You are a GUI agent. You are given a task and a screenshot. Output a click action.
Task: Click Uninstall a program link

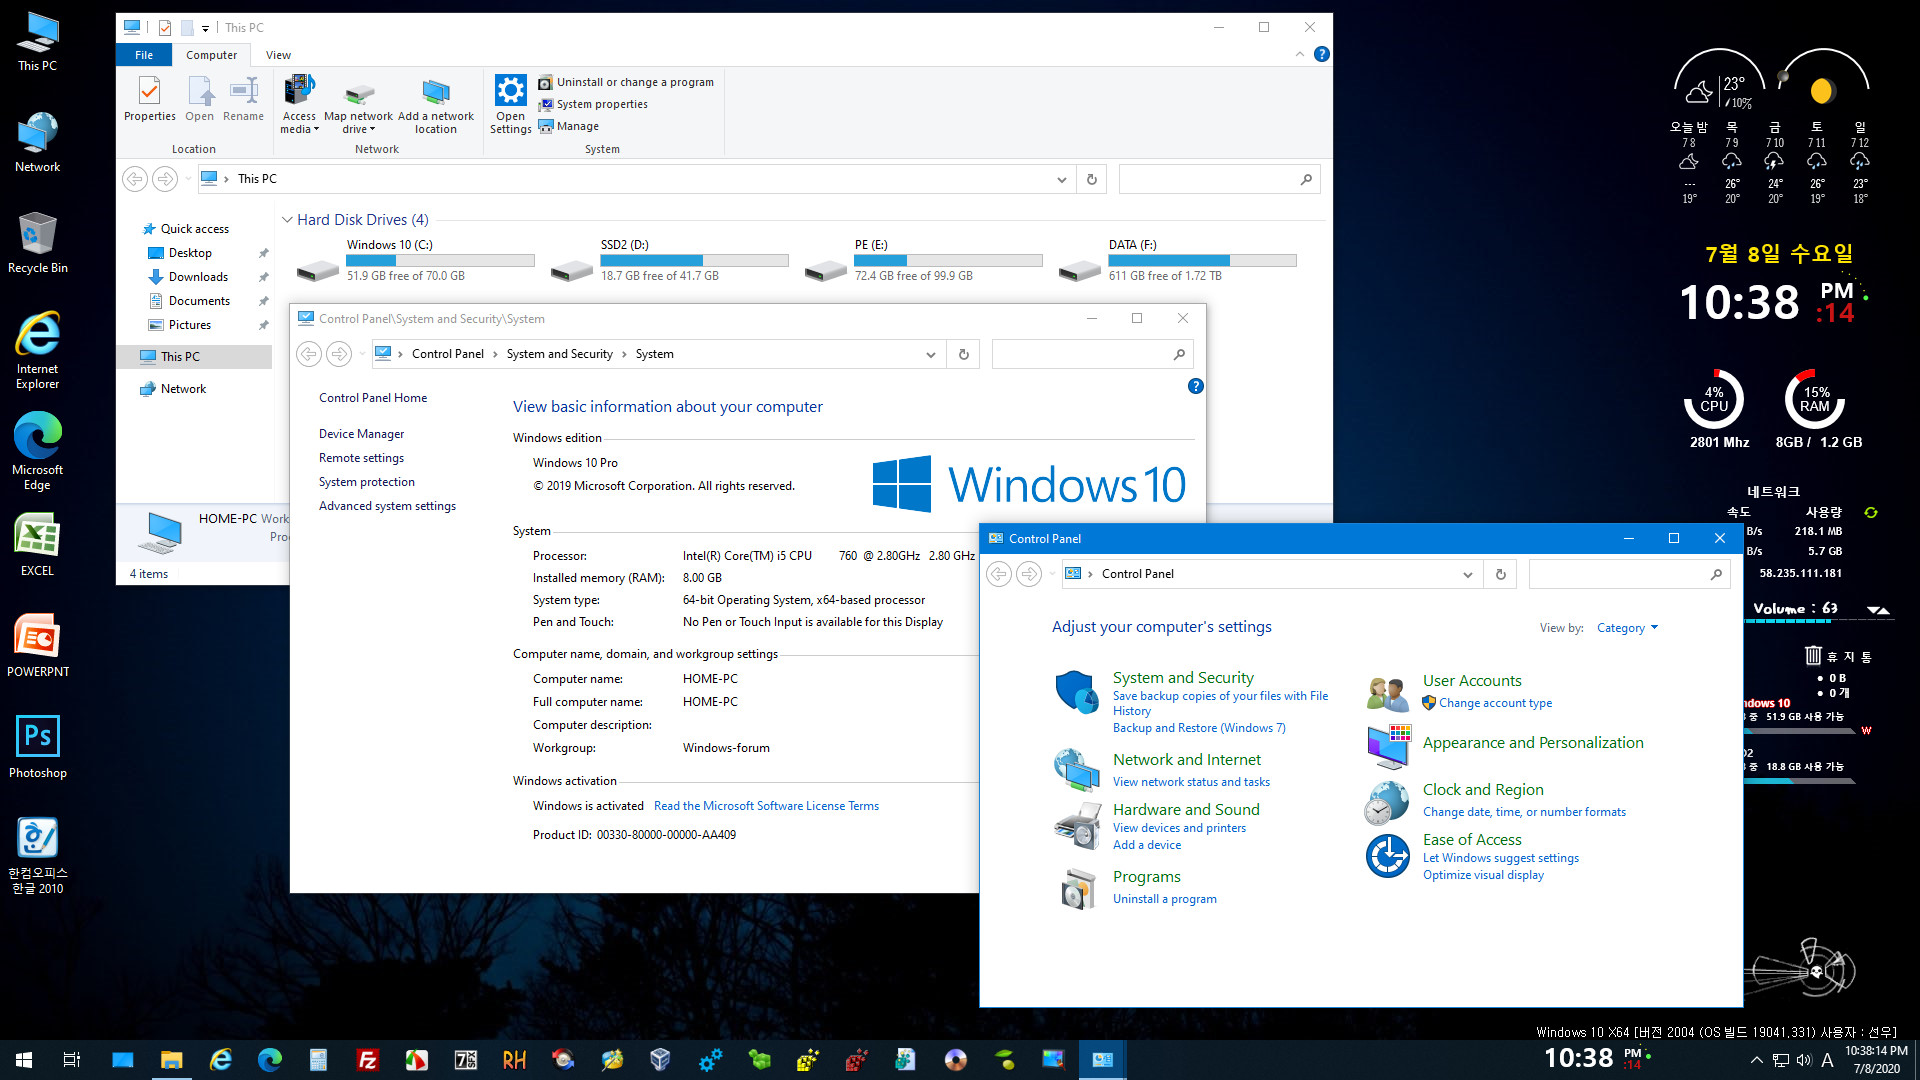tap(1165, 899)
